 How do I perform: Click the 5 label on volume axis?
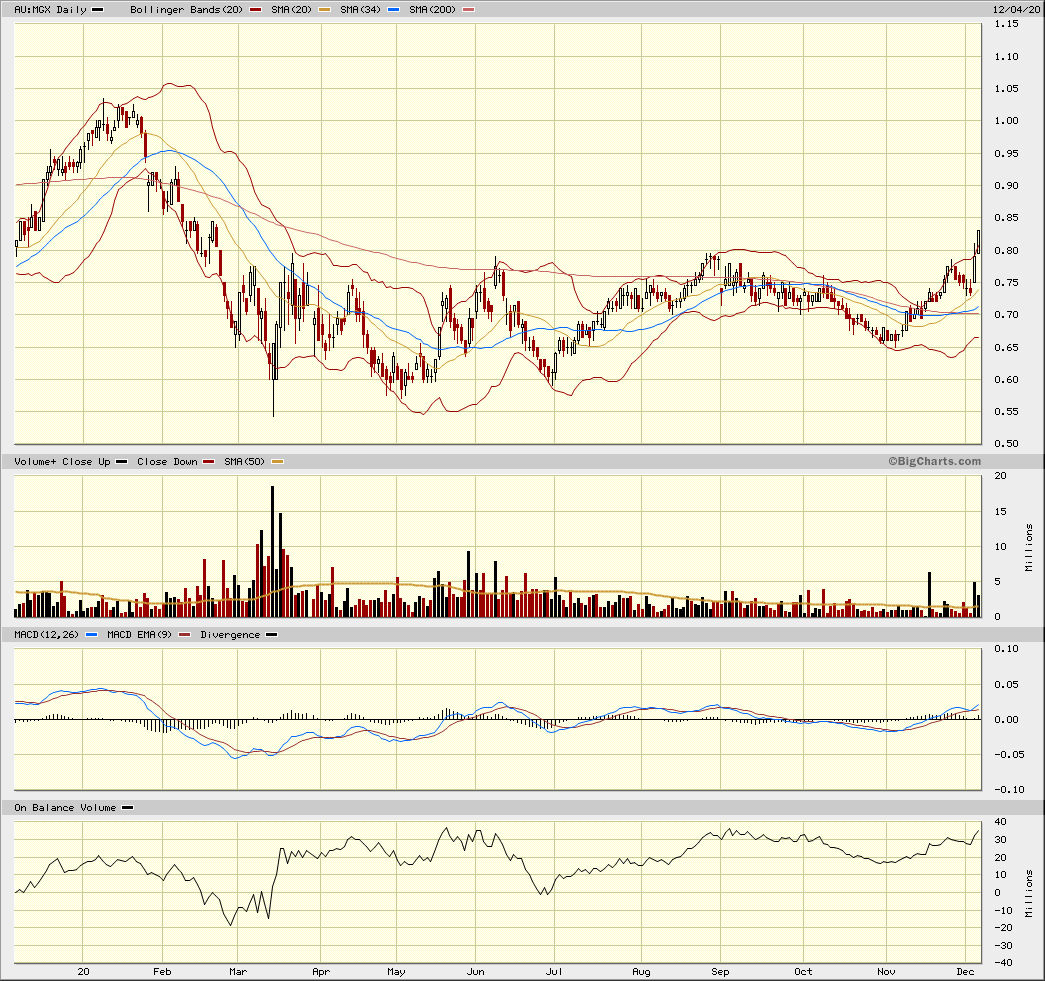[998, 582]
